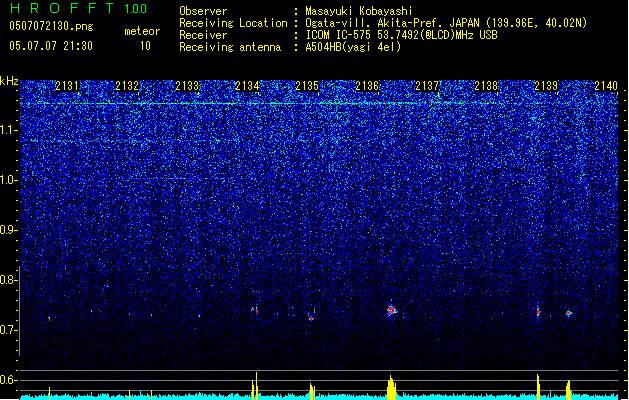The height and width of the screenshot is (400, 629).
Task: Click the last meteor echo right of 2139
Action: (568, 313)
